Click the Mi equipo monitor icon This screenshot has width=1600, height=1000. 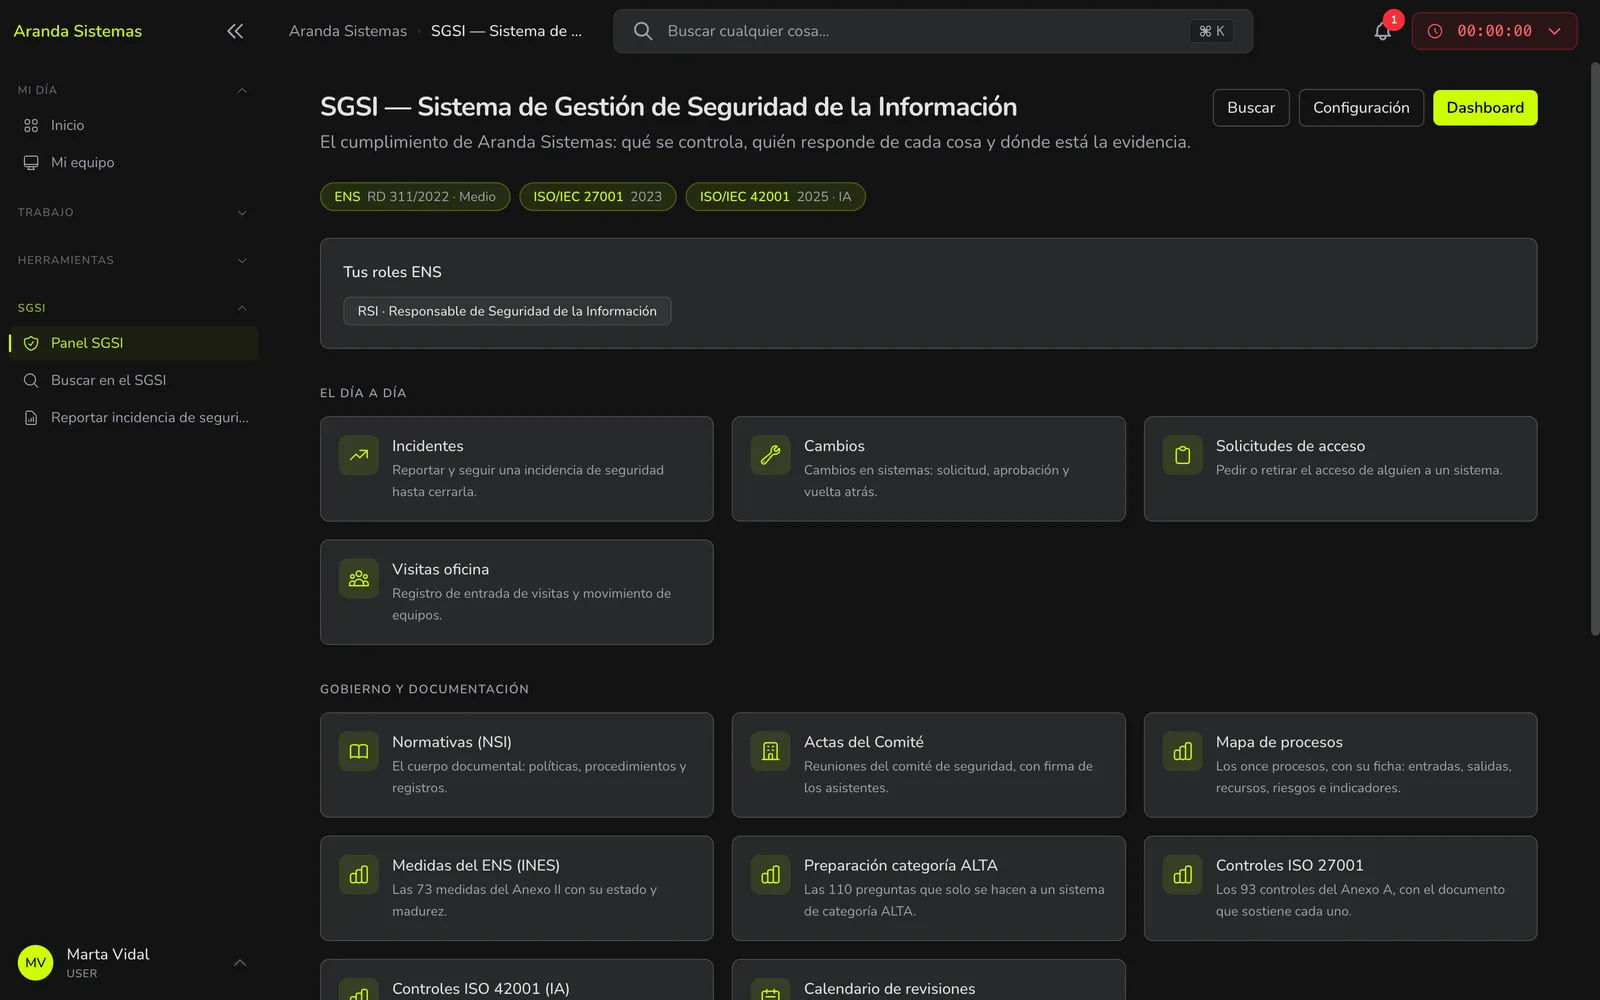(x=31, y=162)
